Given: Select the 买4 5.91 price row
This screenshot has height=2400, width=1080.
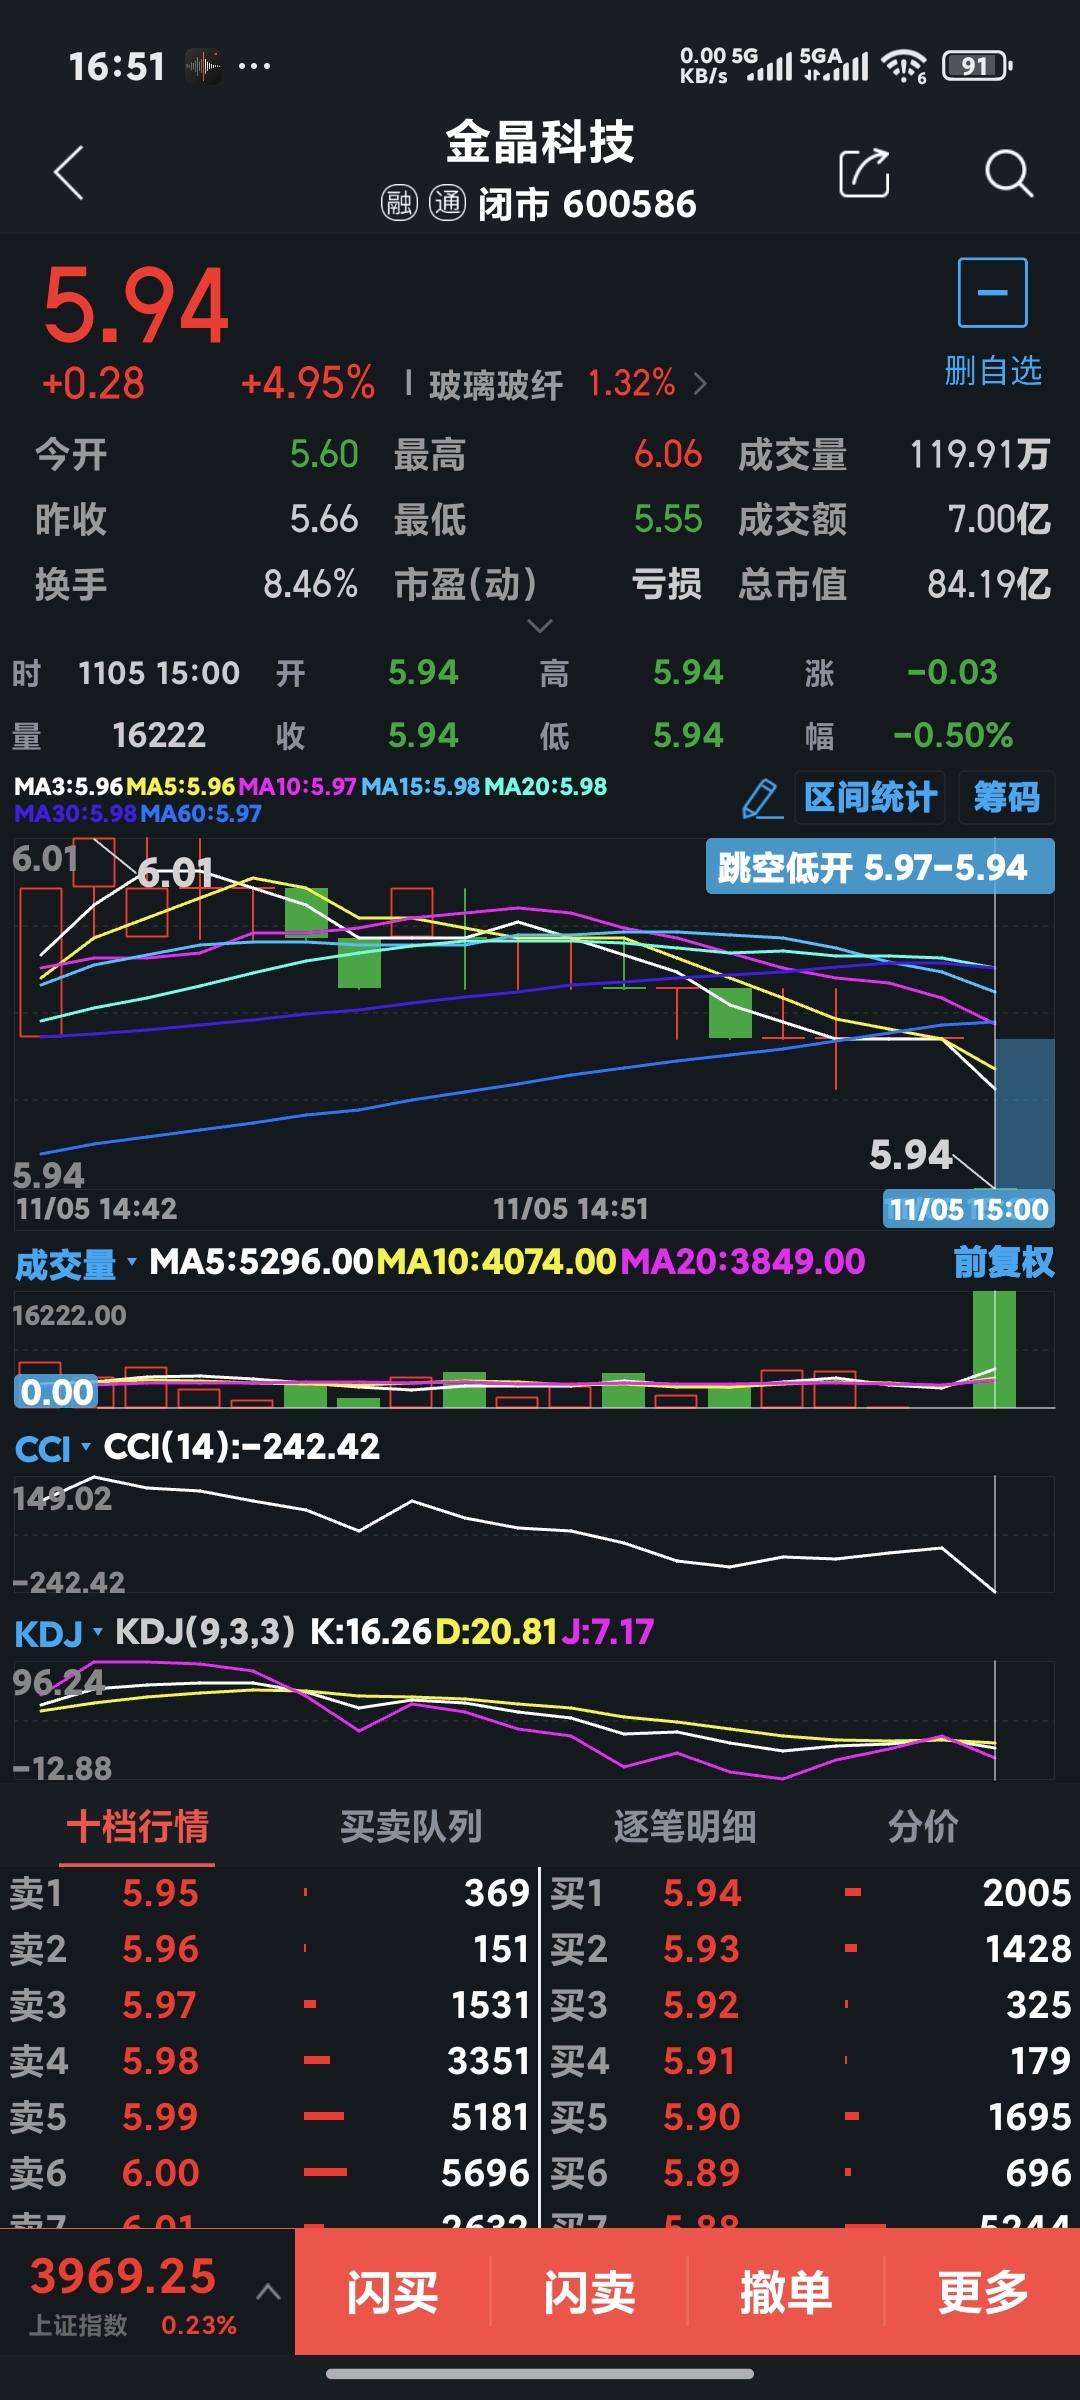Looking at the screenshot, I should click(x=811, y=2061).
